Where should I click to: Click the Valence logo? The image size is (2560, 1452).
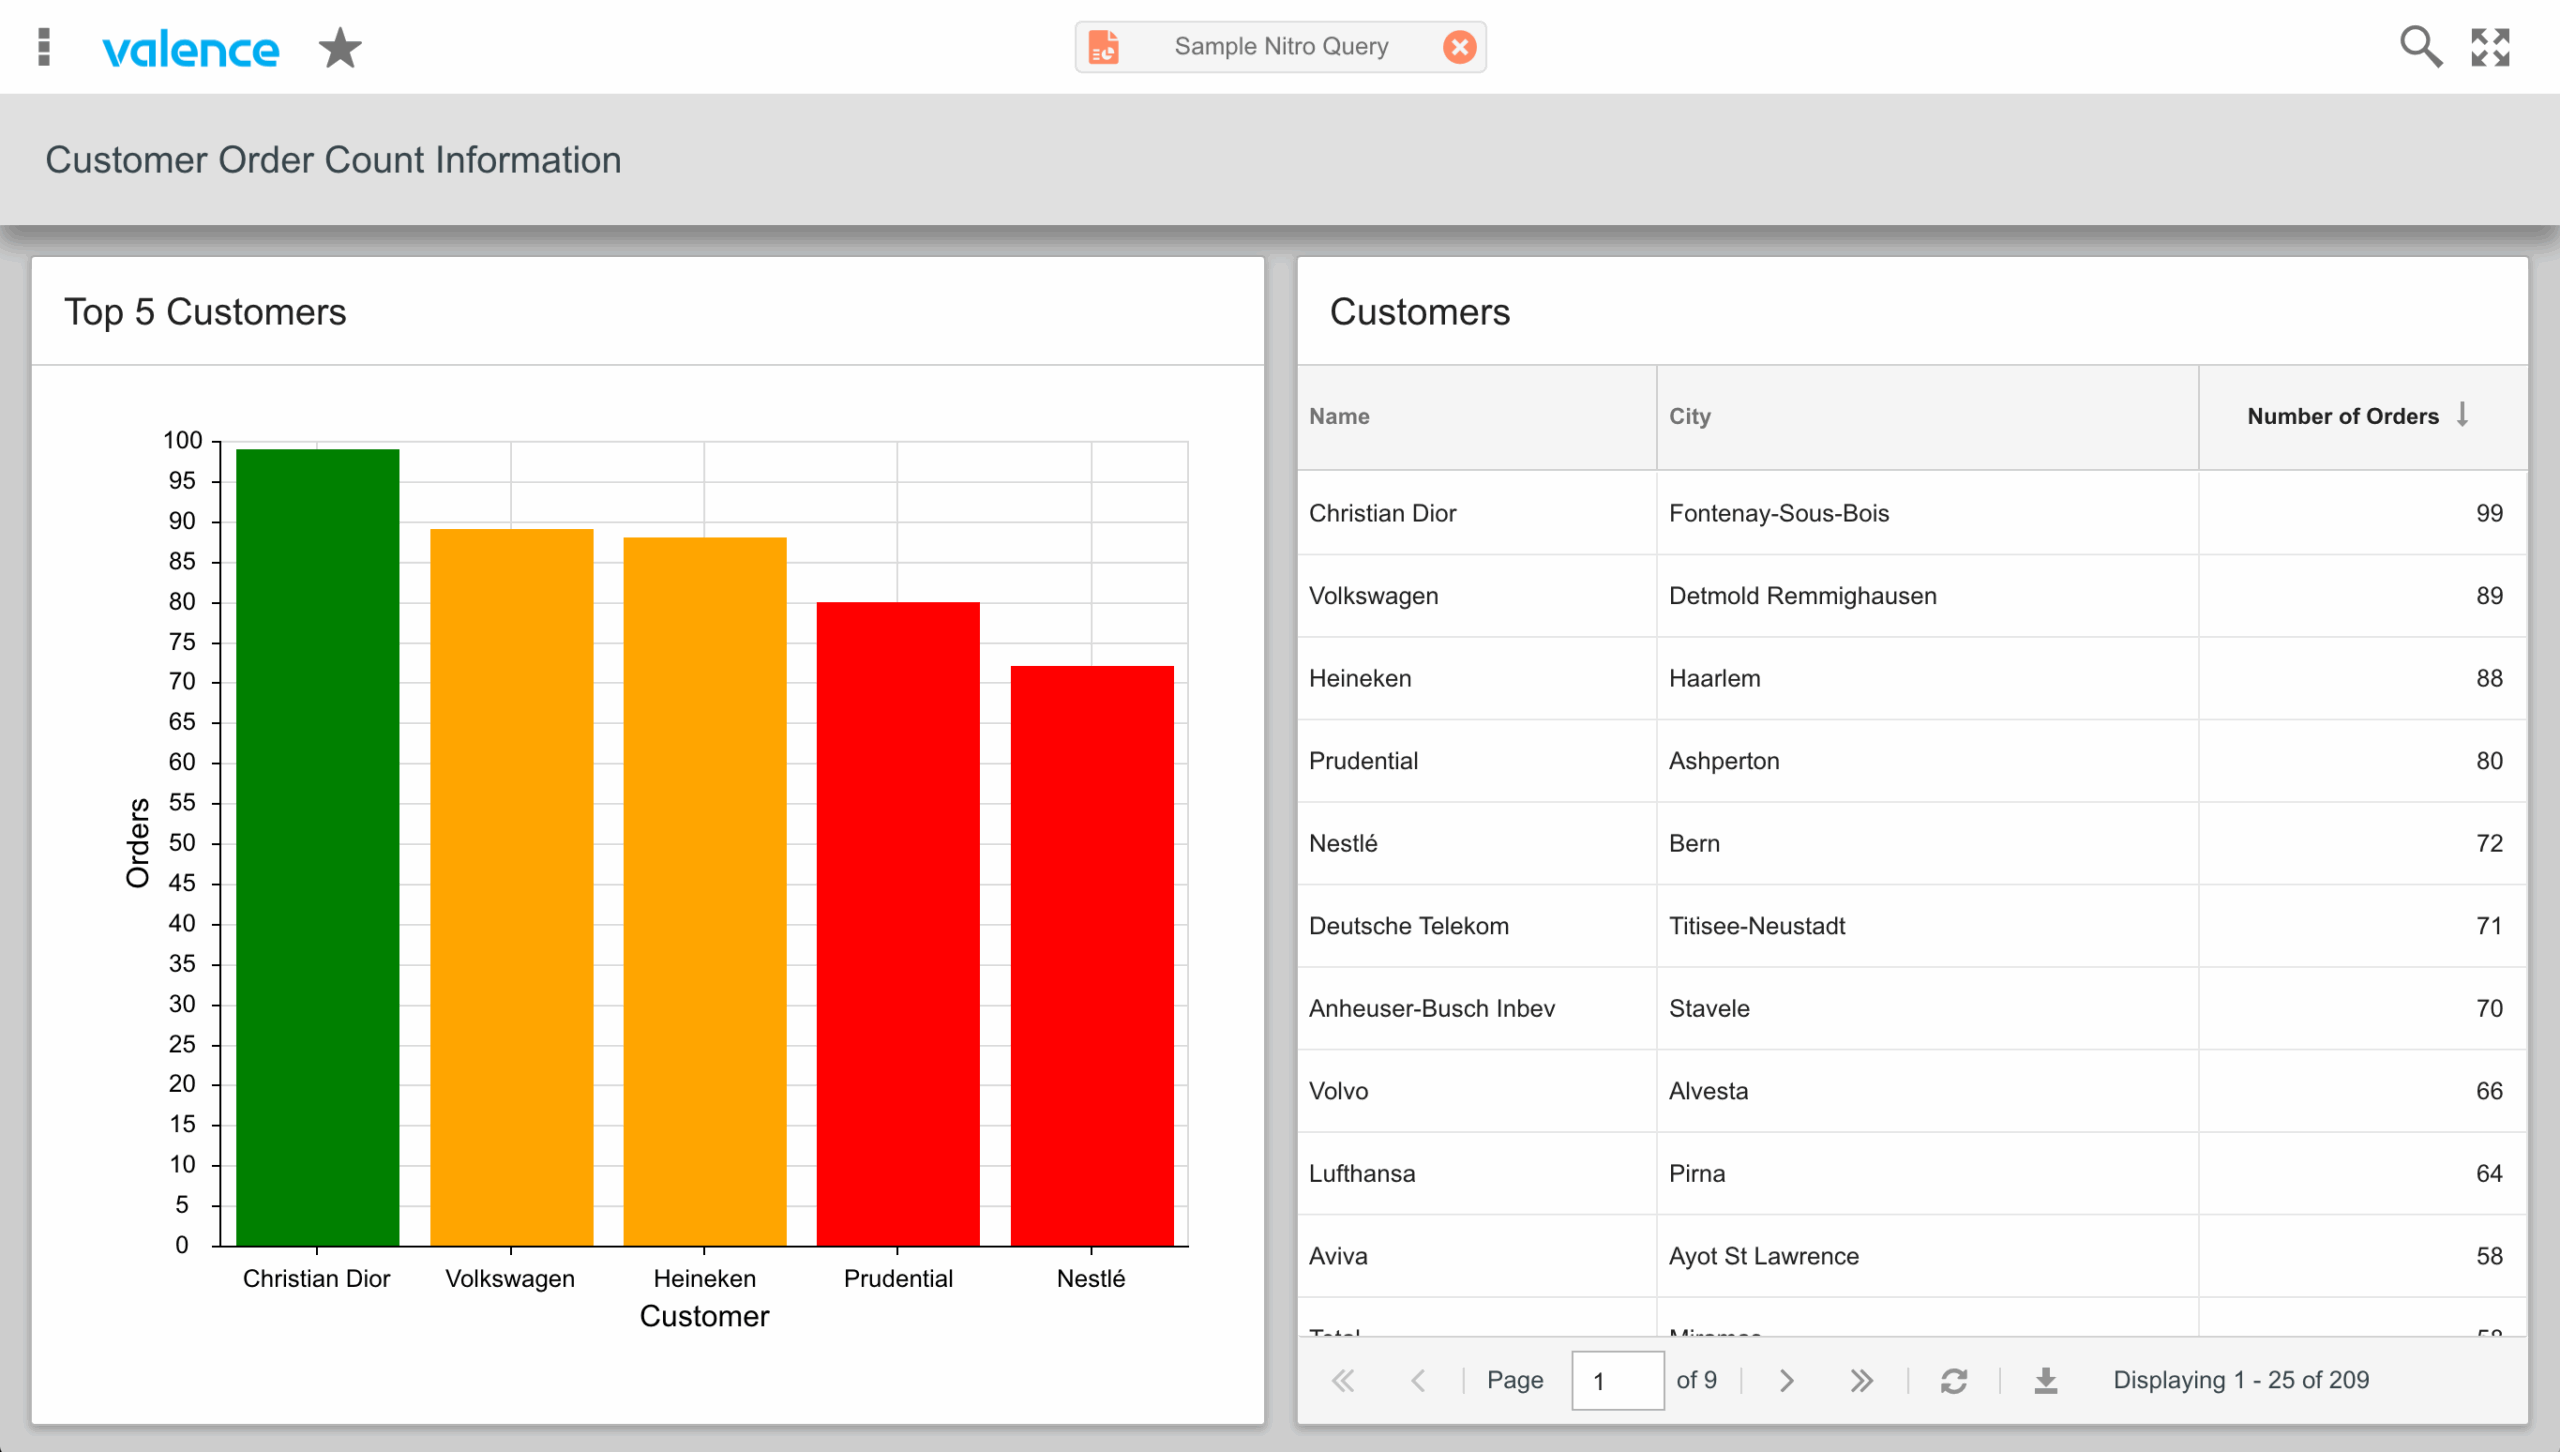click(x=190, y=48)
